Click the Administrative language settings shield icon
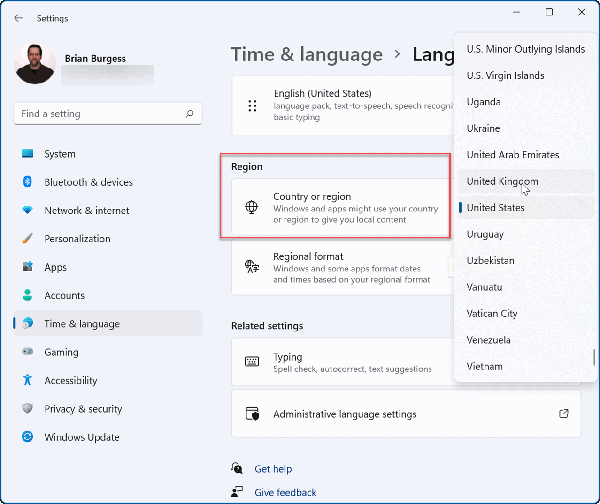 coord(252,414)
